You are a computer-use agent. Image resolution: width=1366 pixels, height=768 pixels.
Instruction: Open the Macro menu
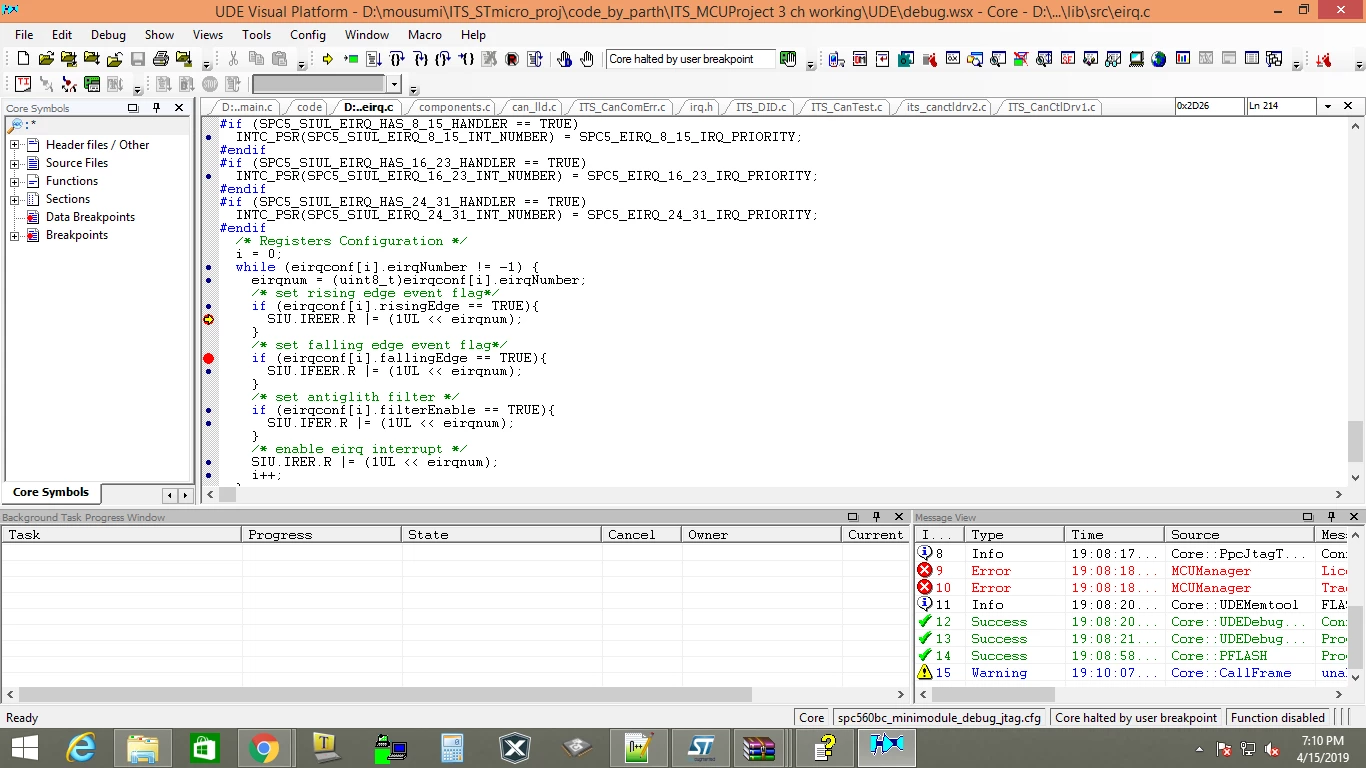point(425,34)
